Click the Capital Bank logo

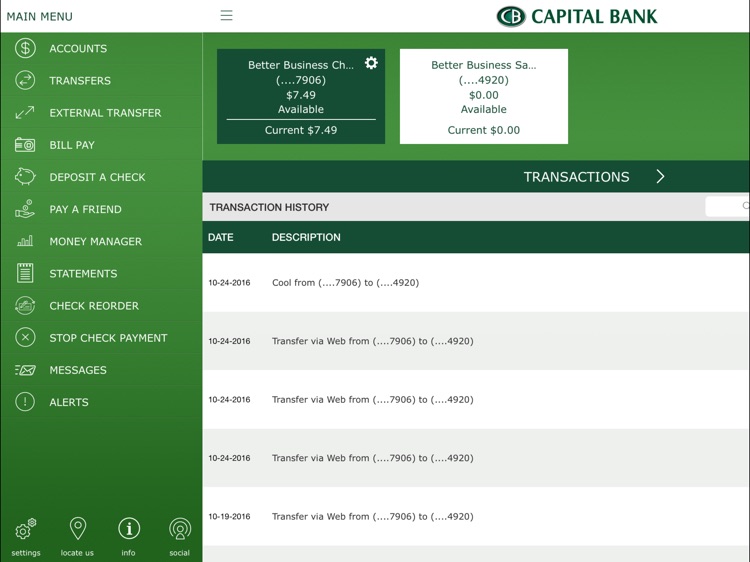tap(577, 16)
